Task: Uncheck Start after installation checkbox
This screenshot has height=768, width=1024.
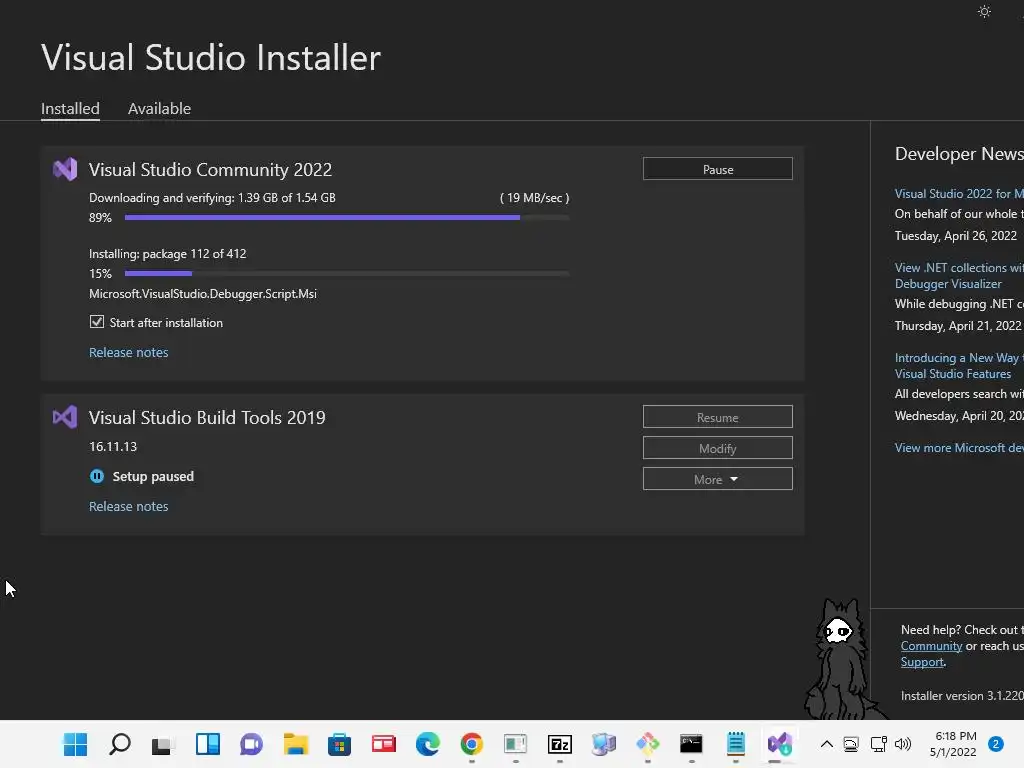Action: 97,322
